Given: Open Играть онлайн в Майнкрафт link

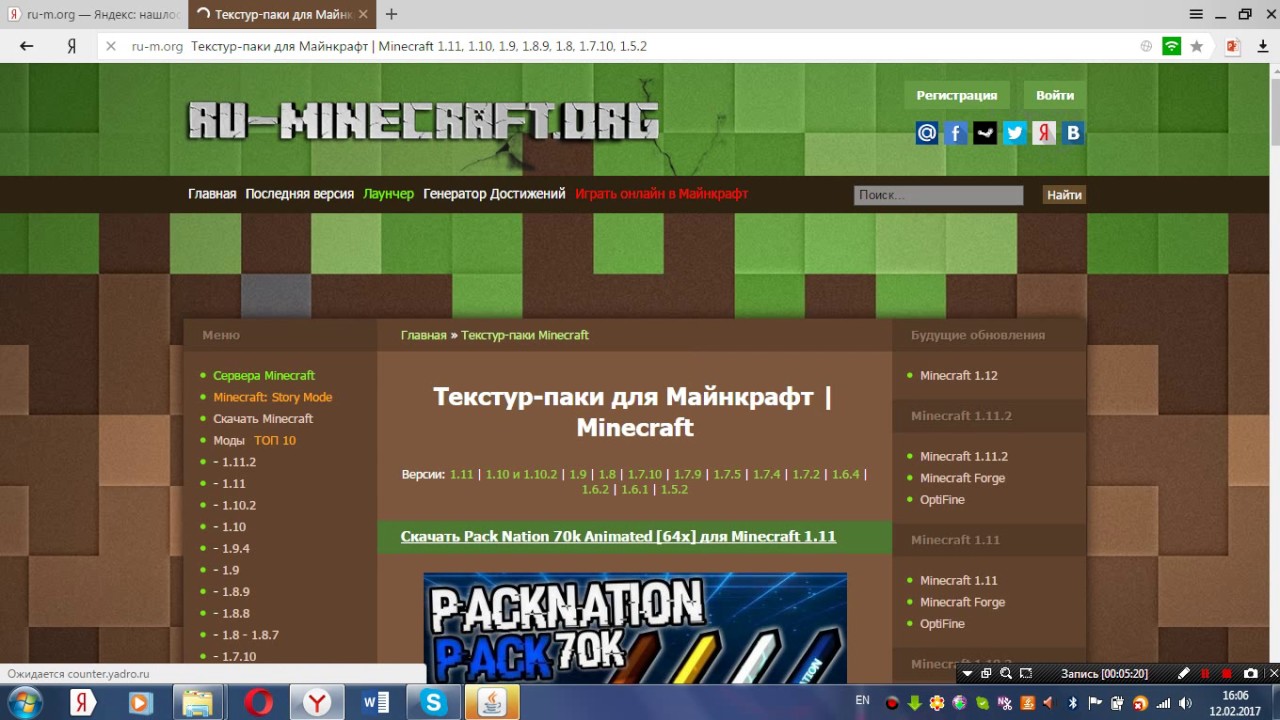Looking at the screenshot, I should coord(661,194).
